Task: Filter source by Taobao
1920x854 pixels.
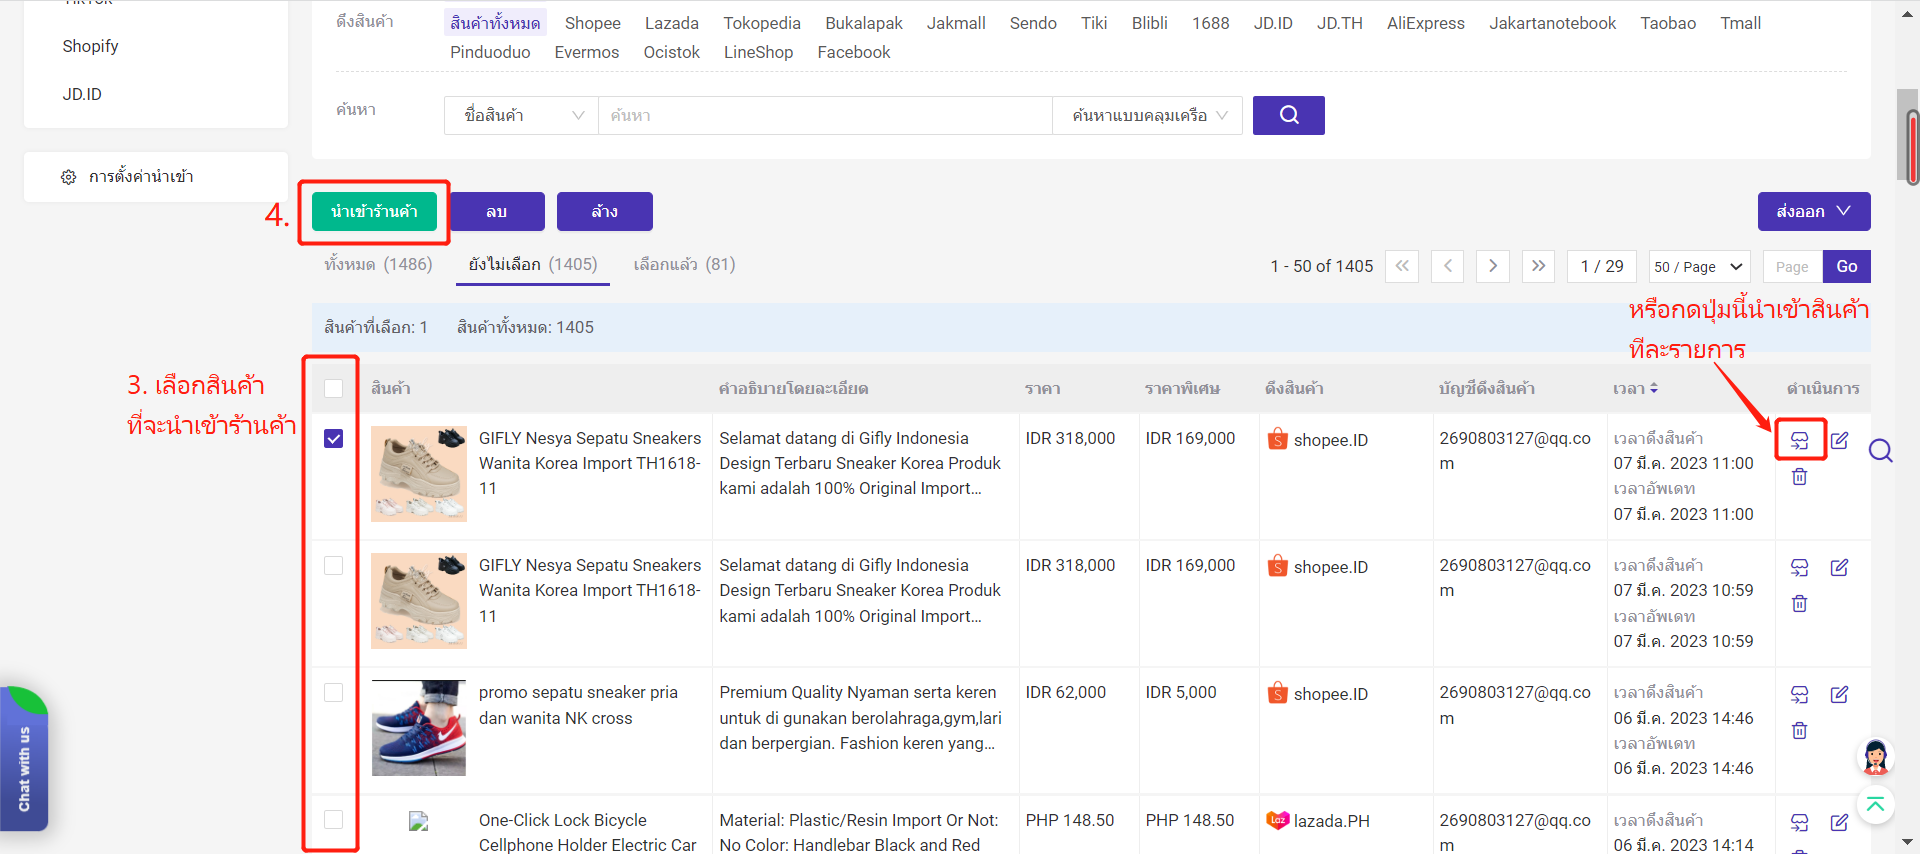Action: (1667, 23)
